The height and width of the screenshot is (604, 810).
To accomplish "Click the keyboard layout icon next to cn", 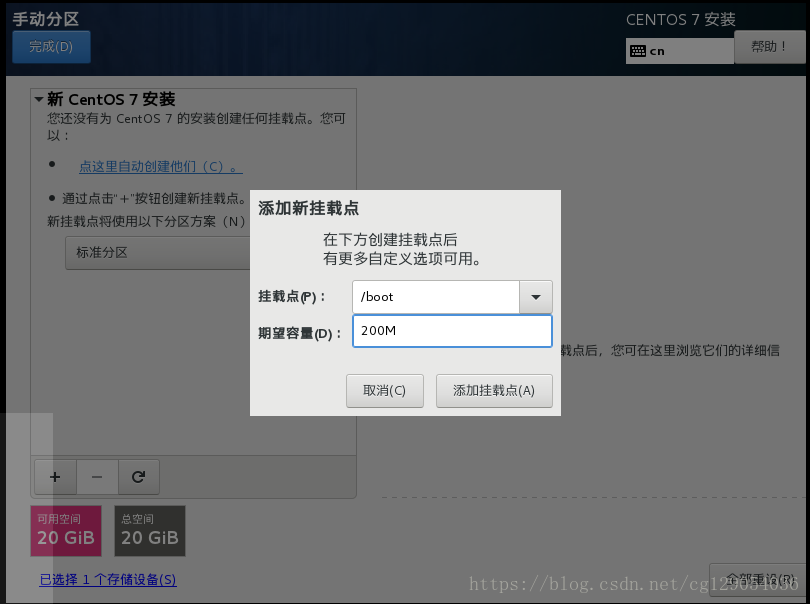I will point(638,51).
